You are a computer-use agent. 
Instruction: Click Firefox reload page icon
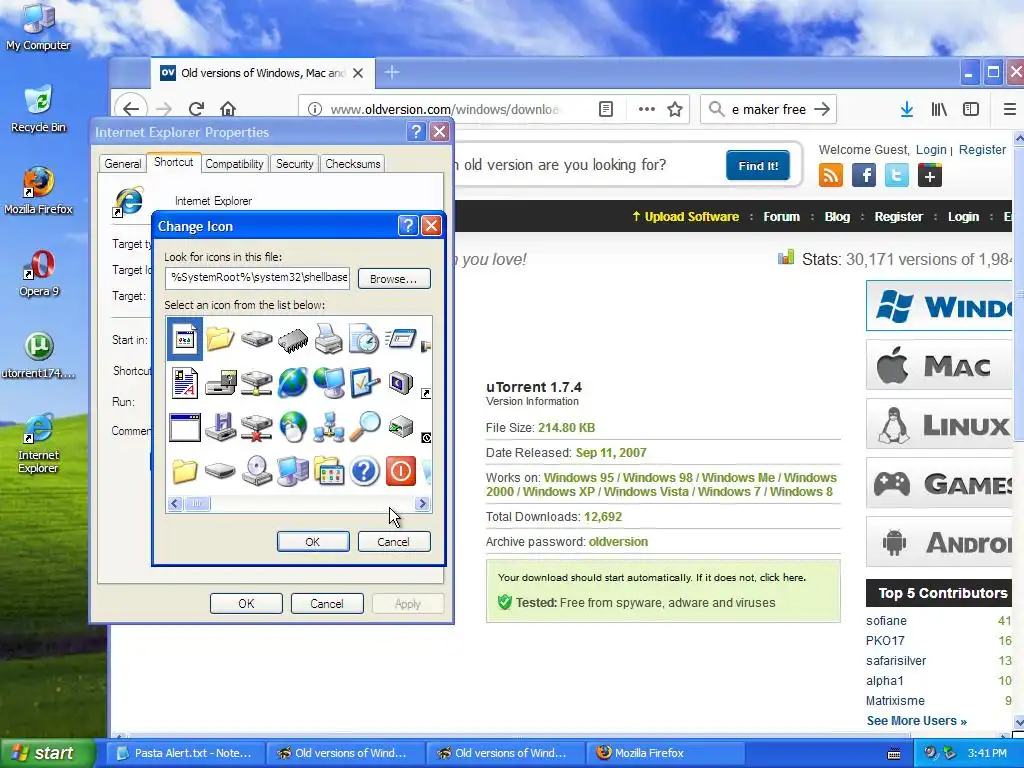(196, 109)
